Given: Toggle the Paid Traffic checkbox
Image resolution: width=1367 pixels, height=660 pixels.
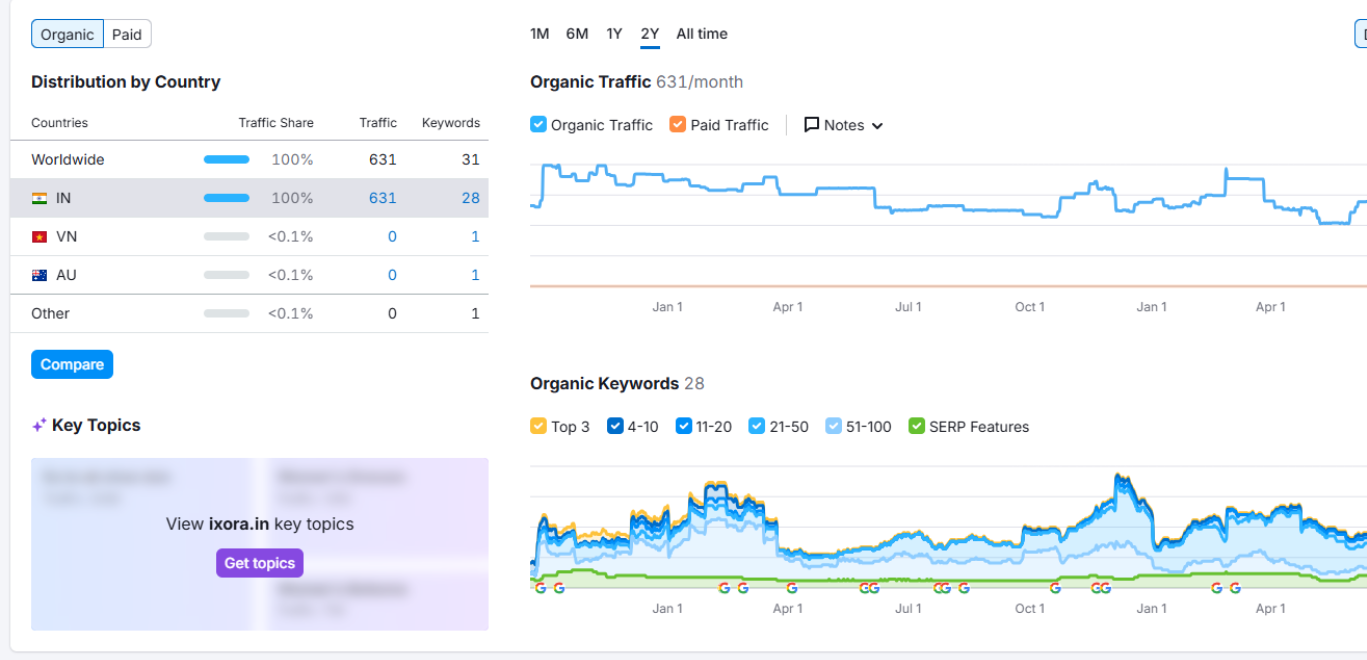Looking at the screenshot, I should pos(678,125).
